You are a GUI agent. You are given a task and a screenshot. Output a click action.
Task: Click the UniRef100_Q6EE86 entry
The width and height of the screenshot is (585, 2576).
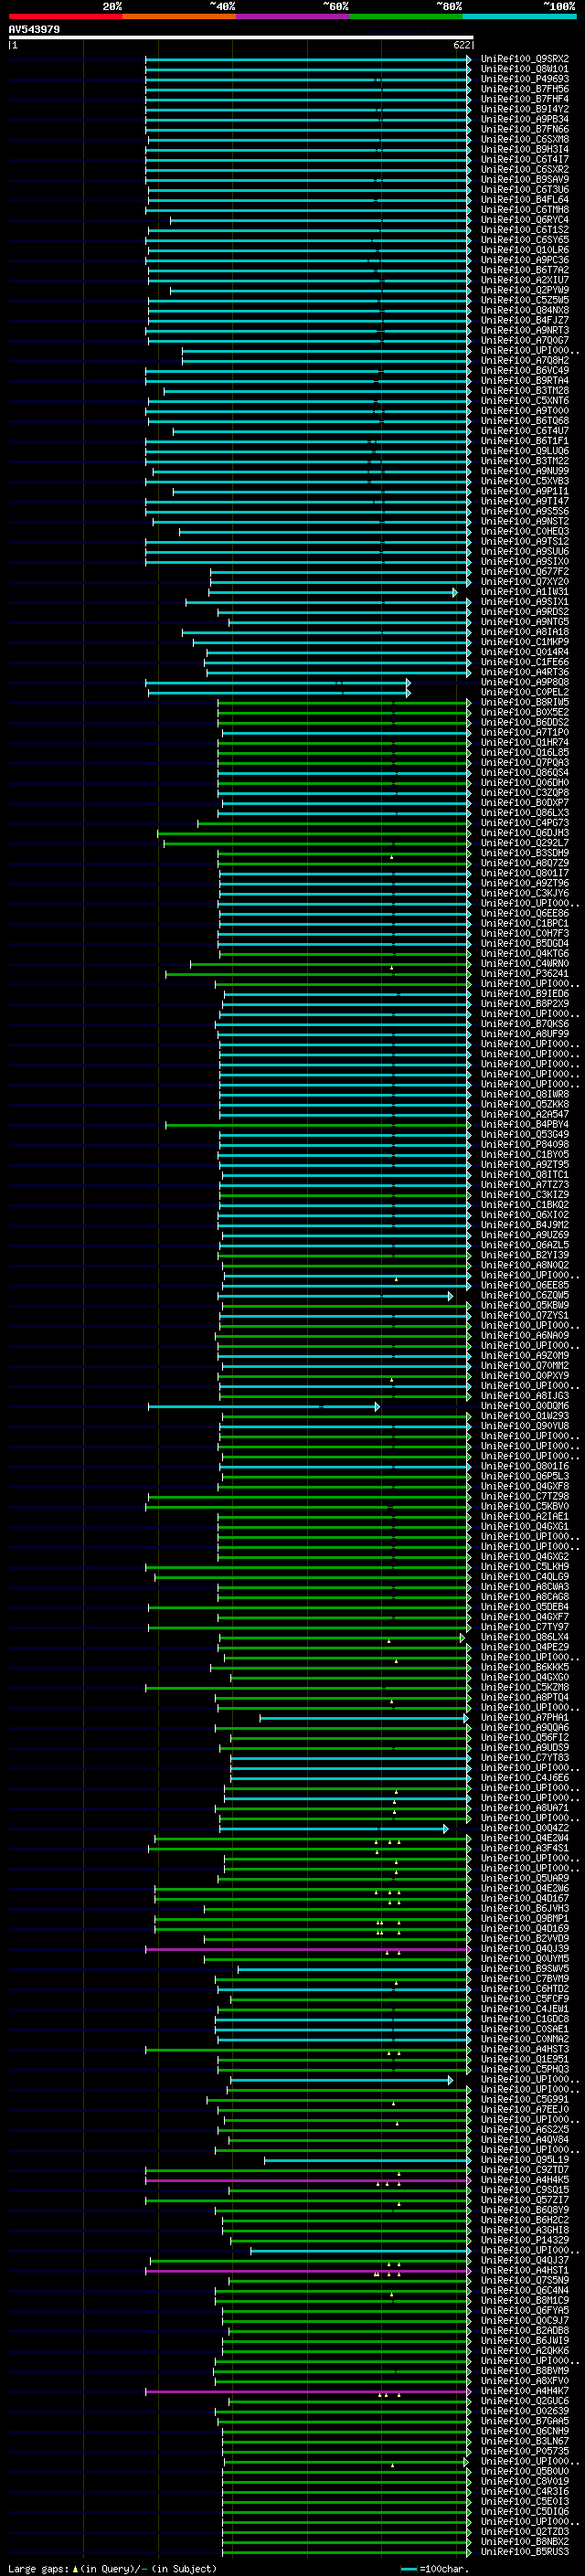pos(525,913)
